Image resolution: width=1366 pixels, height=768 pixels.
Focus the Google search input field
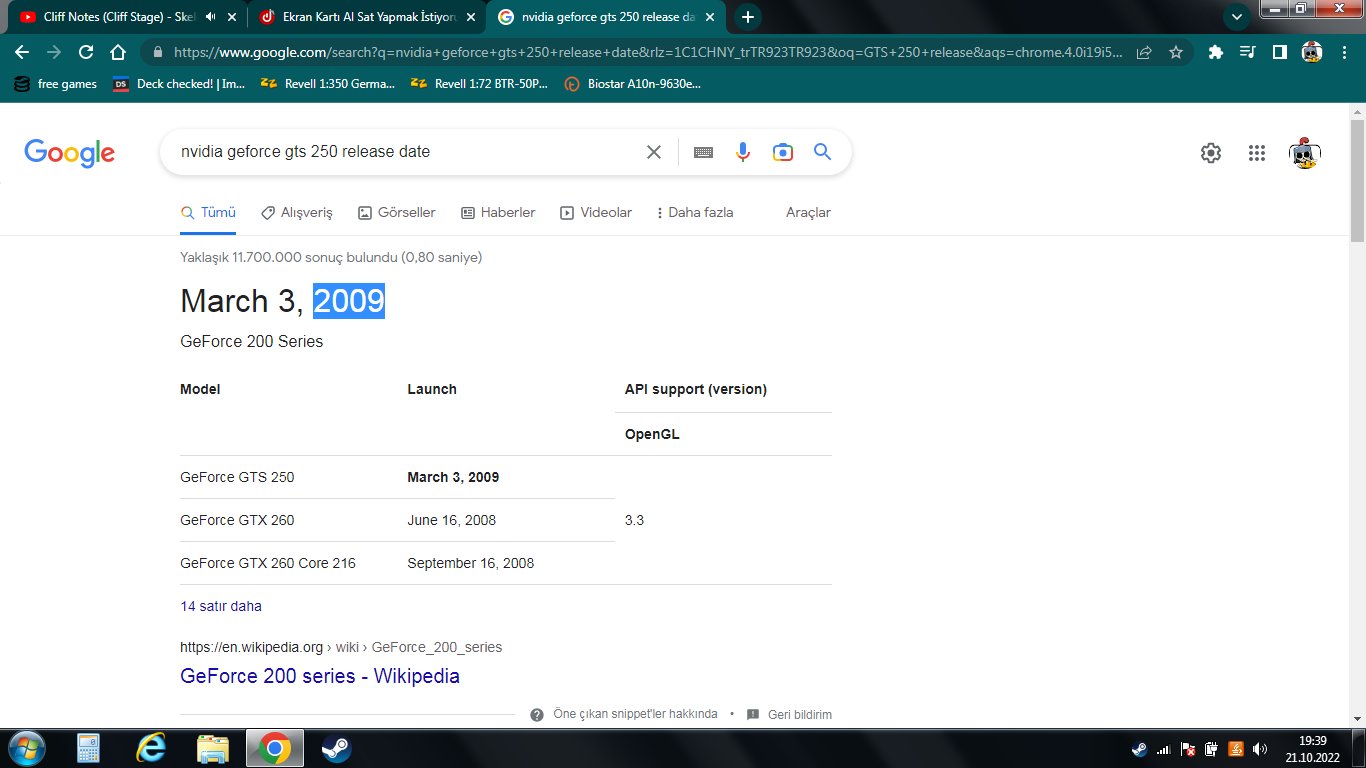(407, 152)
